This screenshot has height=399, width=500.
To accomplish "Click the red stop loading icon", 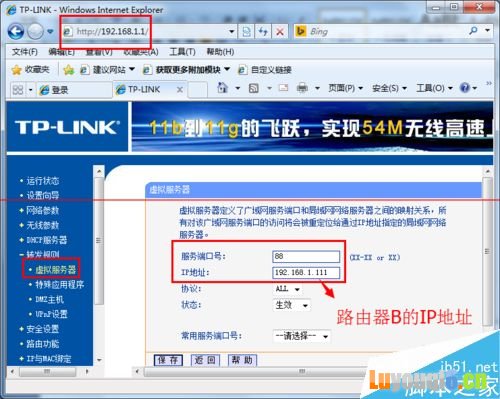I will click(280, 32).
